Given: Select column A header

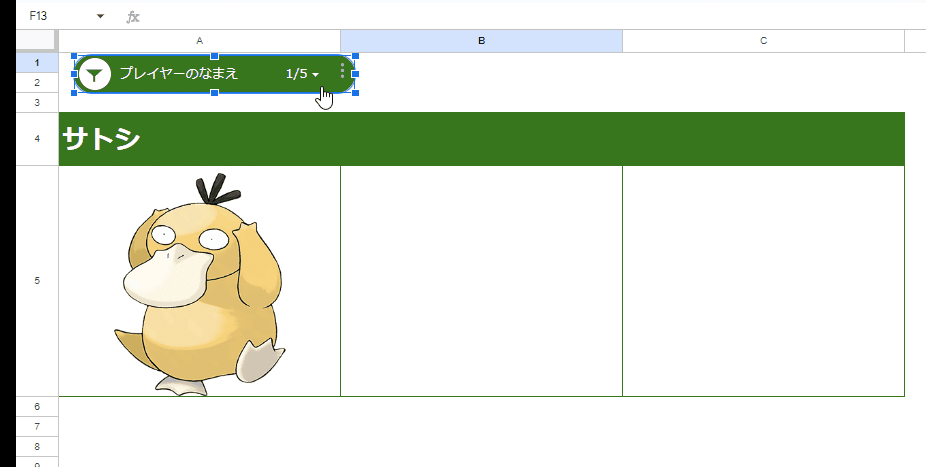Looking at the screenshot, I should (x=200, y=41).
